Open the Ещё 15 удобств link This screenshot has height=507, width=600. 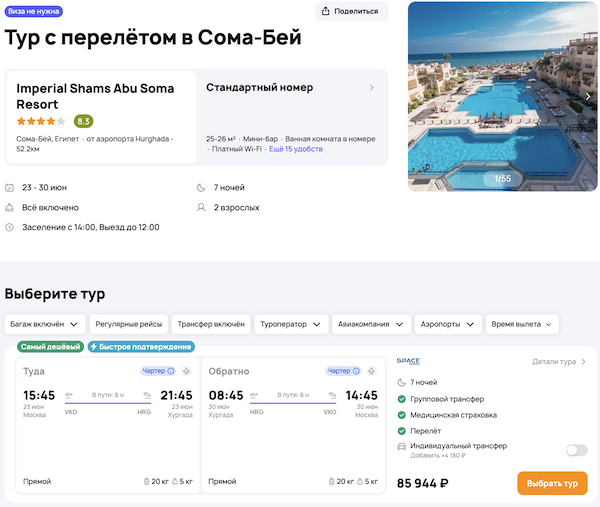pyautogui.click(x=295, y=149)
